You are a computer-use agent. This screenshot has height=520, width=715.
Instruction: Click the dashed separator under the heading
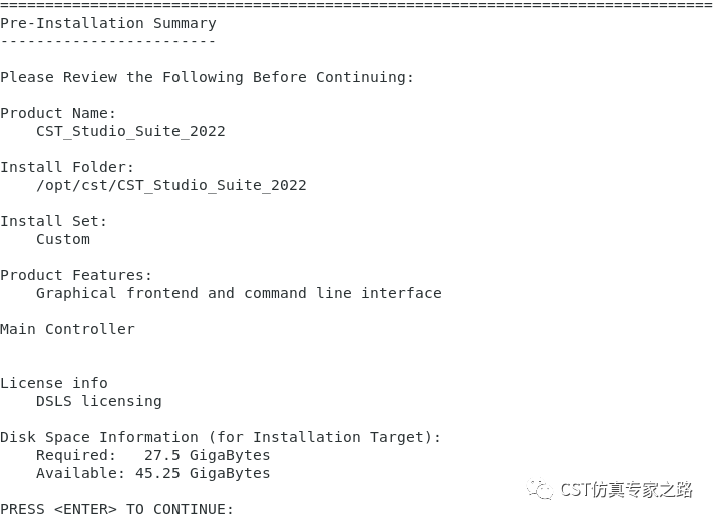(108, 42)
